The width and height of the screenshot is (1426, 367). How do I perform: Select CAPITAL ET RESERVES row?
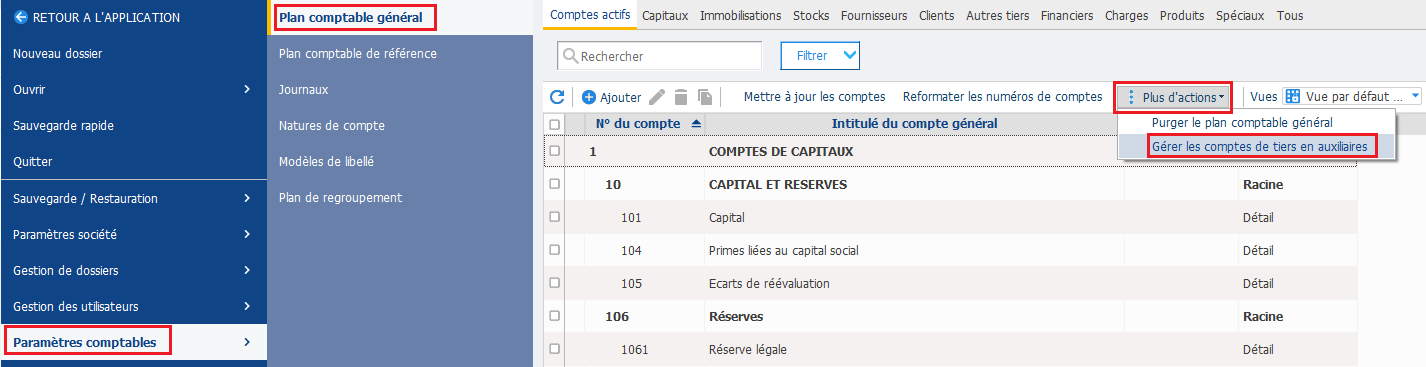[777, 184]
